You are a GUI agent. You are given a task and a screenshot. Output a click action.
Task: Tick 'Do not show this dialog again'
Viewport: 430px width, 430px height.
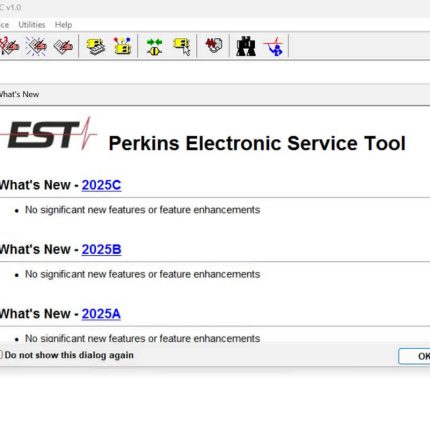1,355
